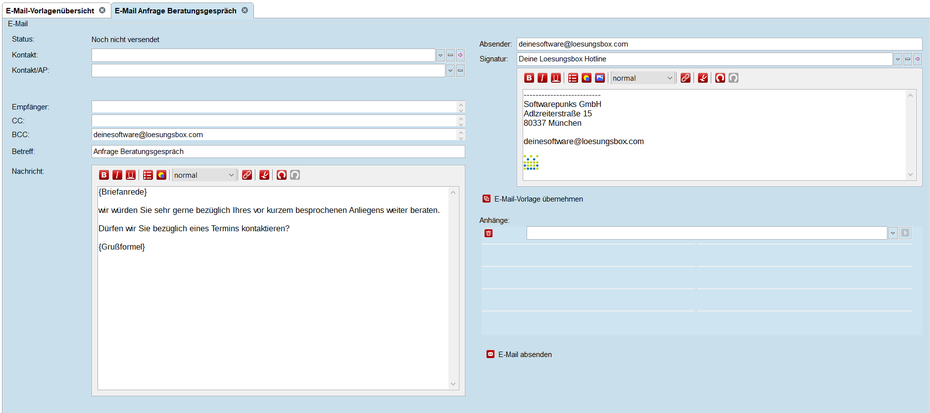Click the Betreff subject field

click(278, 151)
